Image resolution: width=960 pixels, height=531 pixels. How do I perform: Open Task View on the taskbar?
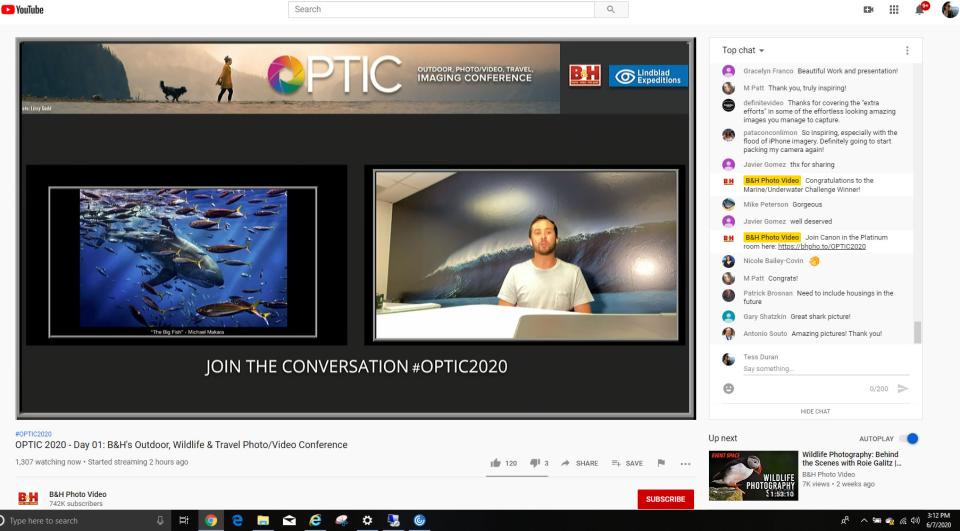[184, 521]
